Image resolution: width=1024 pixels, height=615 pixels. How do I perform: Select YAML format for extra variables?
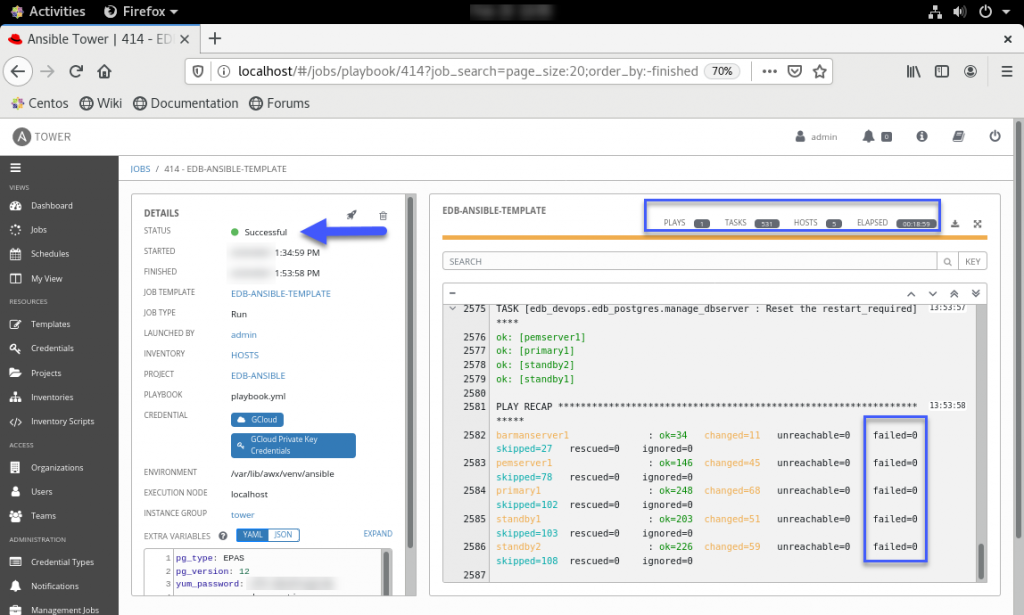coord(255,535)
